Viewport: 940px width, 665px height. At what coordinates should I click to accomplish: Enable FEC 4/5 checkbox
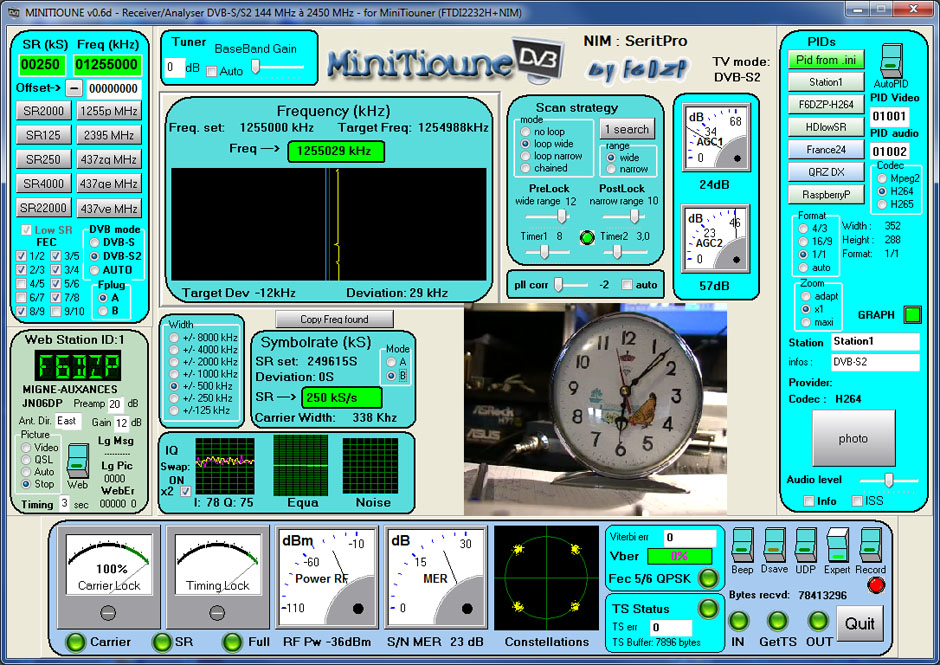(22, 284)
